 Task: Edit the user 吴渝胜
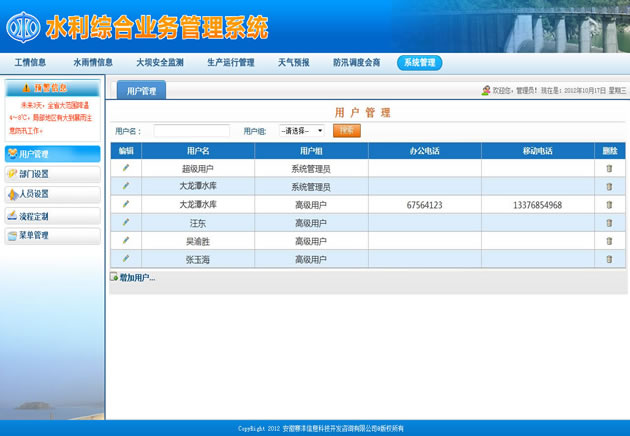pyautogui.click(x=126, y=240)
